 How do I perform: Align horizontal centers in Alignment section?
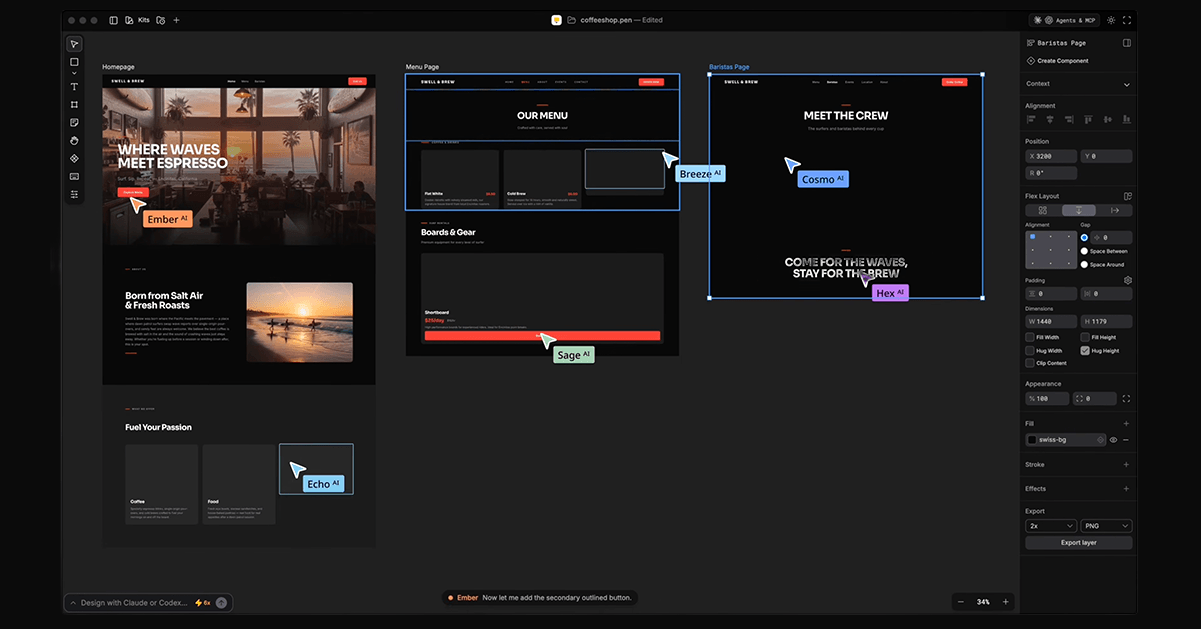[1050, 120]
